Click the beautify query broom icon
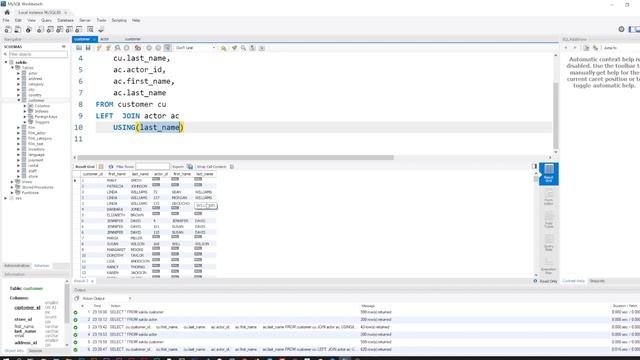Image resolution: width=640 pixels, height=360 pixels. pyautogui.click(x=234, y=48)
